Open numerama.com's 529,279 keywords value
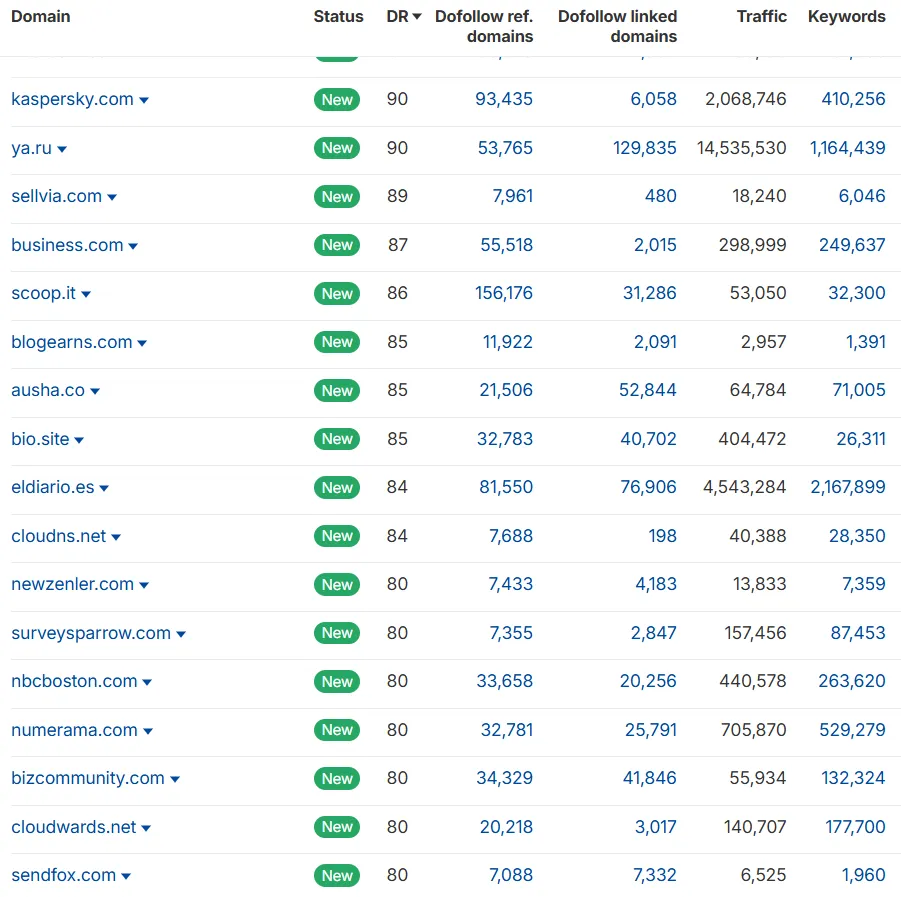 click(852, 731)
